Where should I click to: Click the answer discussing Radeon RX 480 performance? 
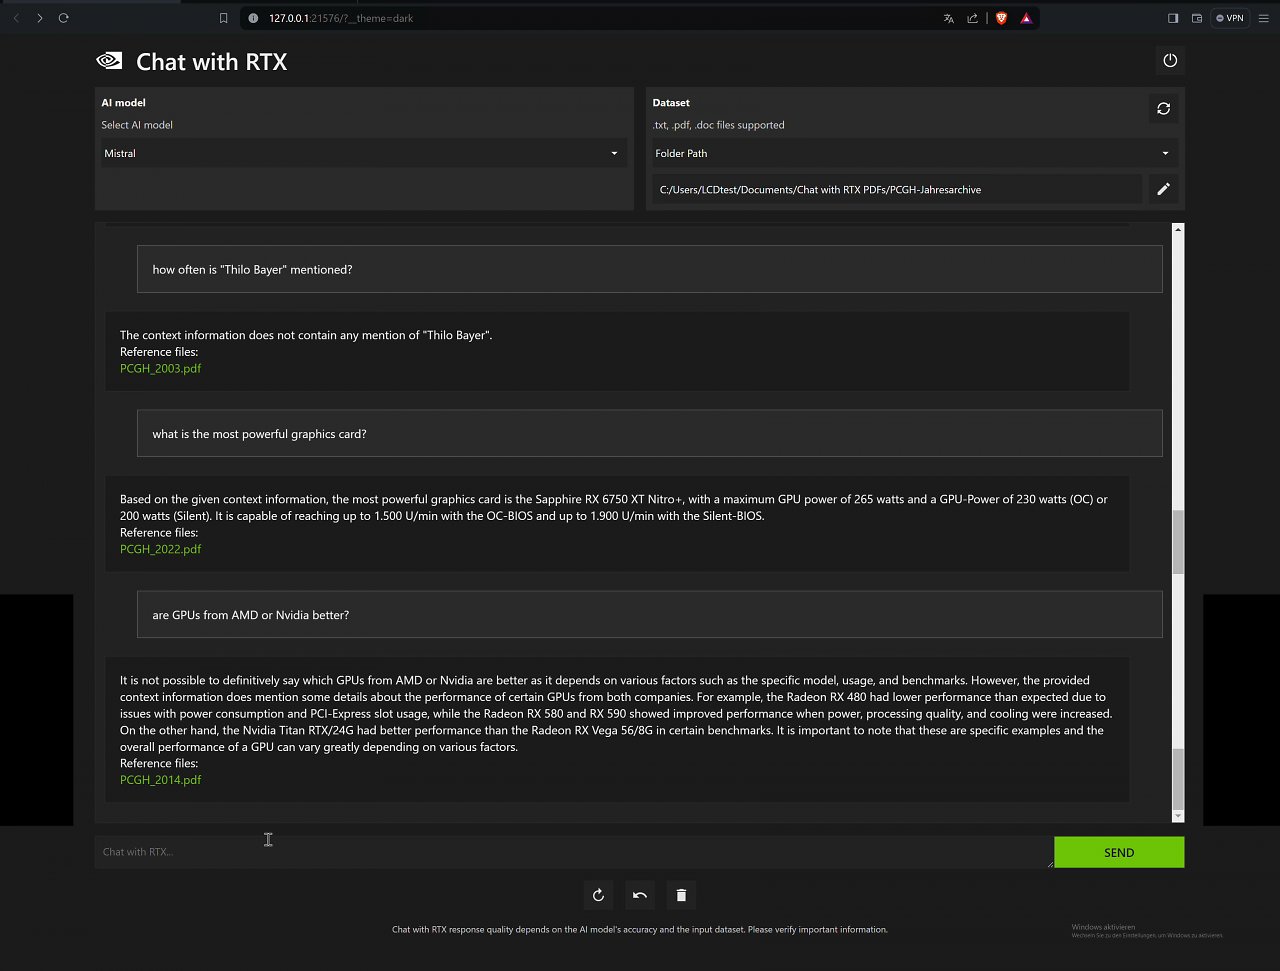pos(617,729)
